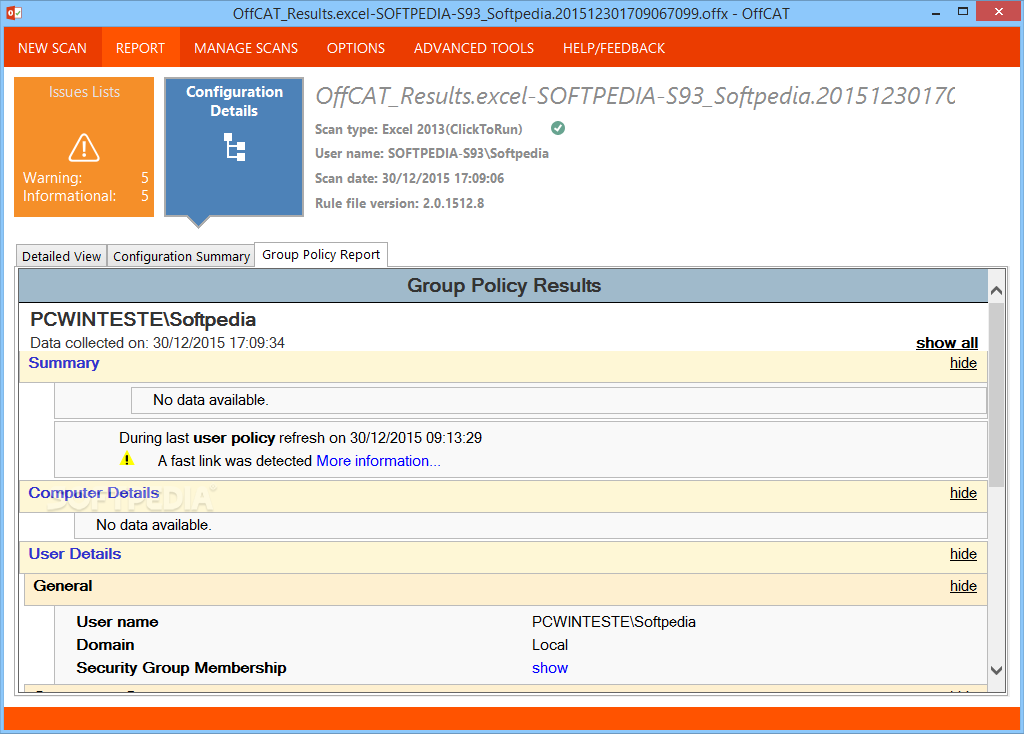This screenshot has width=1024, height=734.
Task: Click the OffCAT app icon in title bar
Action: pyautogui.click(x=14, y=12)
